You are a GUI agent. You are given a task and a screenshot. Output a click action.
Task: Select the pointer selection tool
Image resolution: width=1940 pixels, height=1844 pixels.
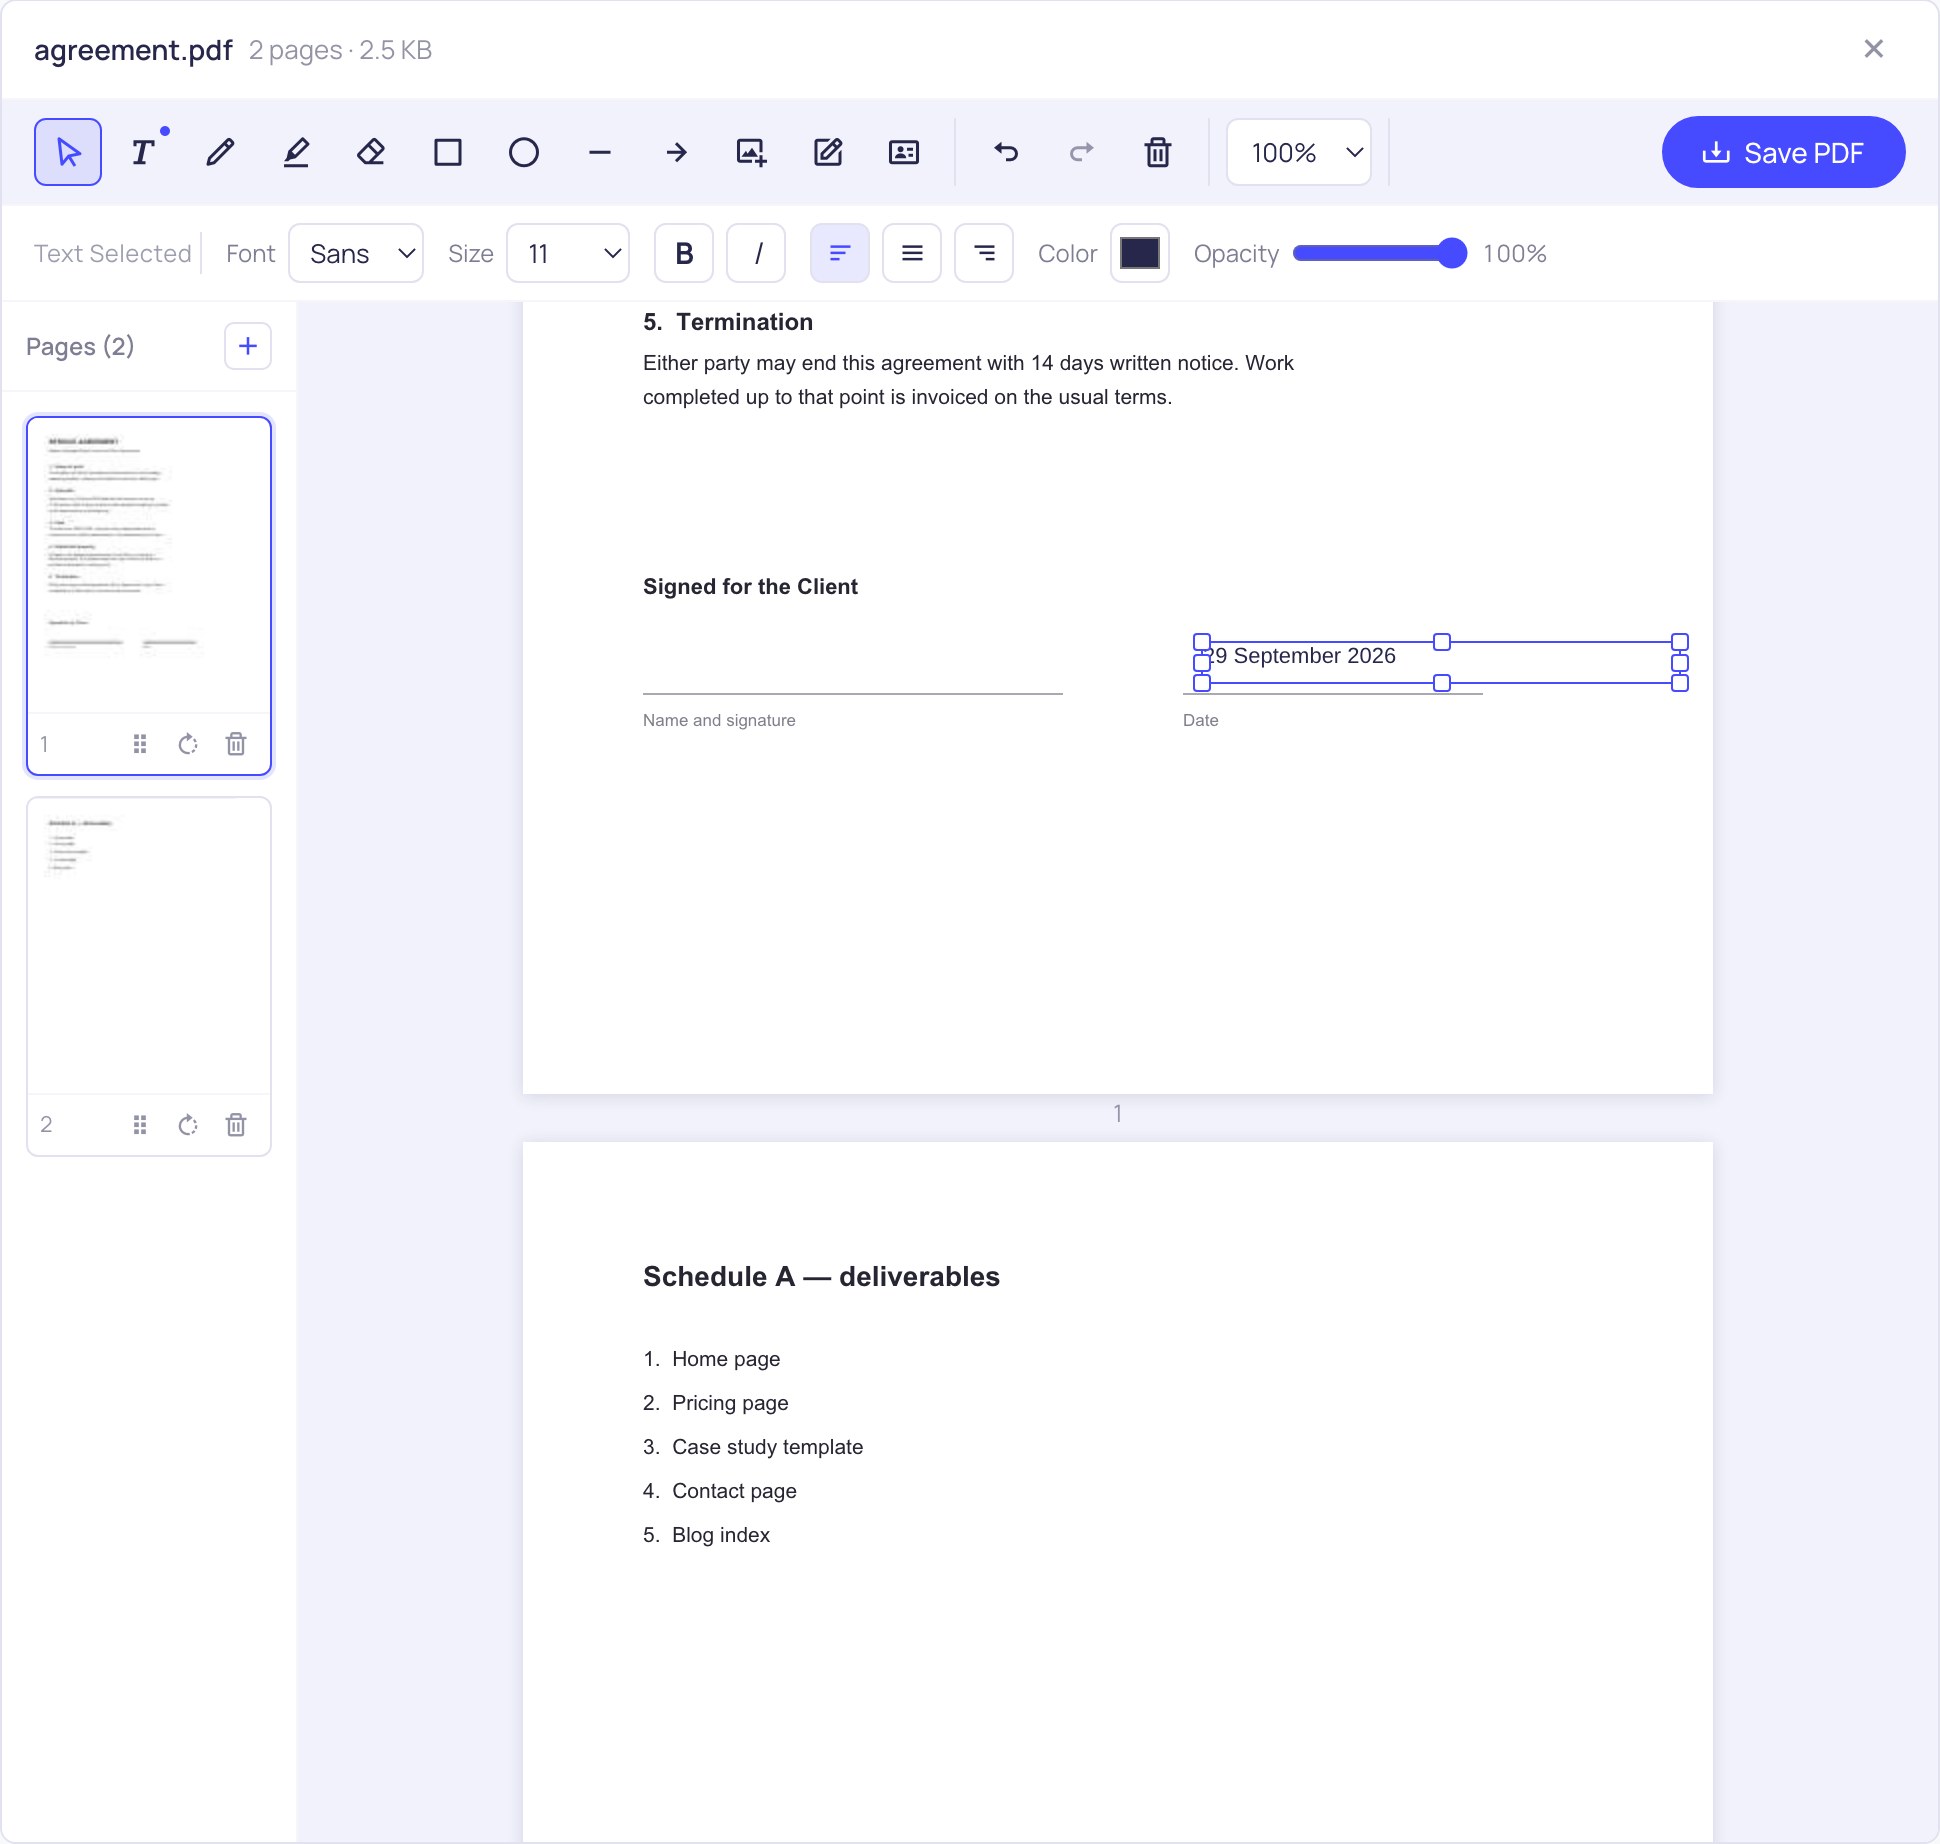(x=68, y=152)
